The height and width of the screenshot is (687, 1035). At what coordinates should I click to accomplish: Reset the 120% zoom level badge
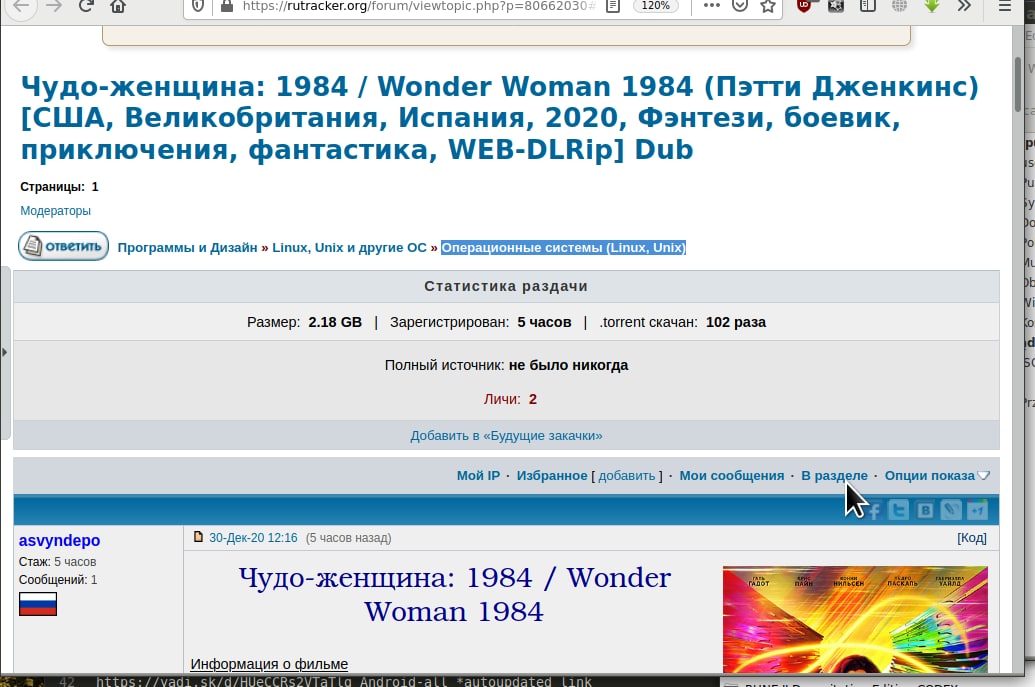[x=655, y=6]
